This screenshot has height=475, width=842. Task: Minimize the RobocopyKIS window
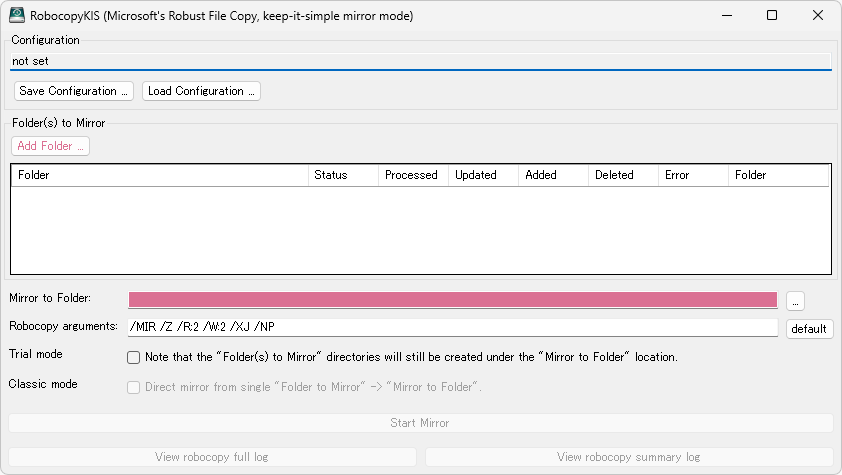tap(725, 16)
